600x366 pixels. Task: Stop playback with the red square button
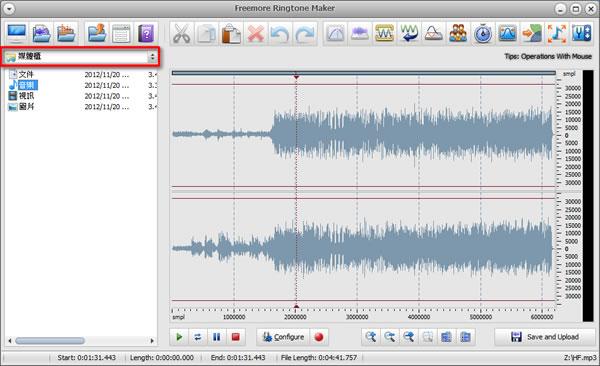click(236, 337)
